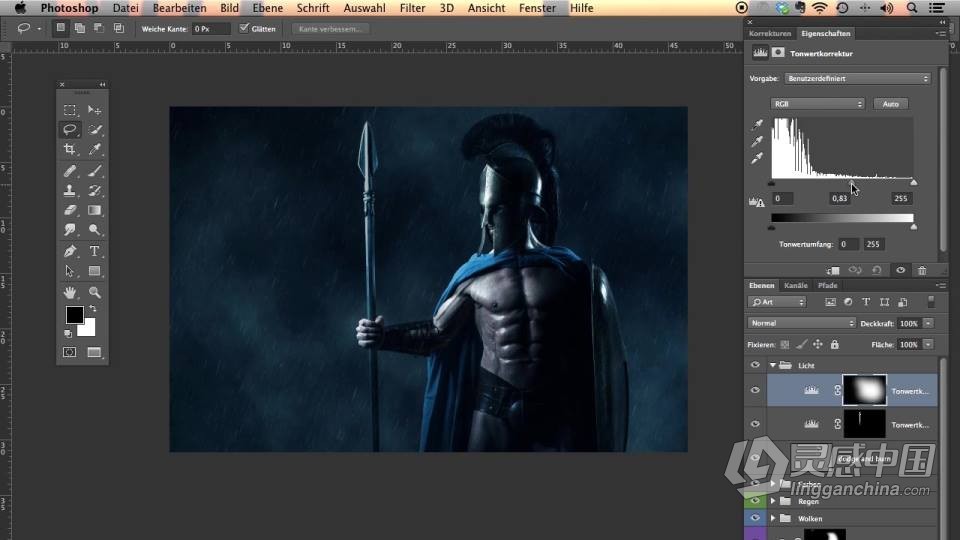This screenshot has height=540, width=960.
Task: Clip adjustment to layer below
Action: coord(833,270)
